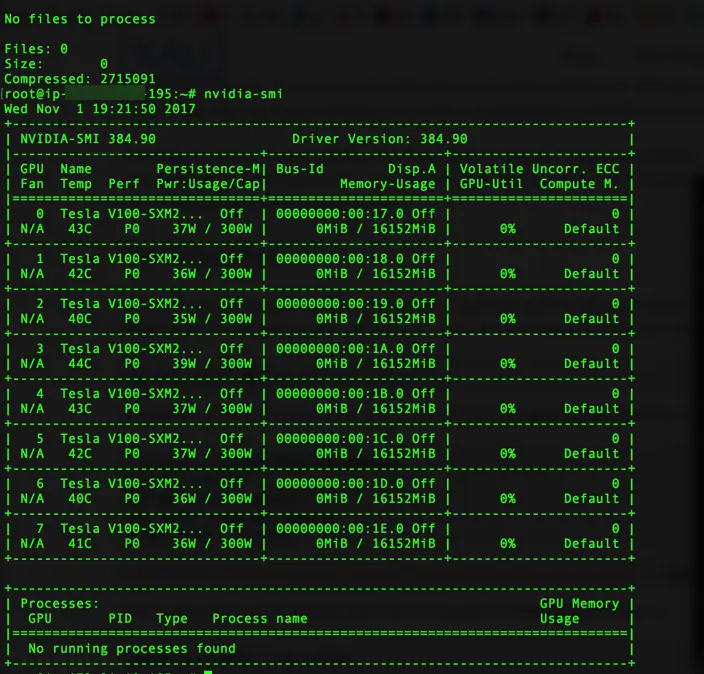The height and width of the screenshot is (674, 704).
Task: Click the Process name column header
Action: click(x=260, y=618)
